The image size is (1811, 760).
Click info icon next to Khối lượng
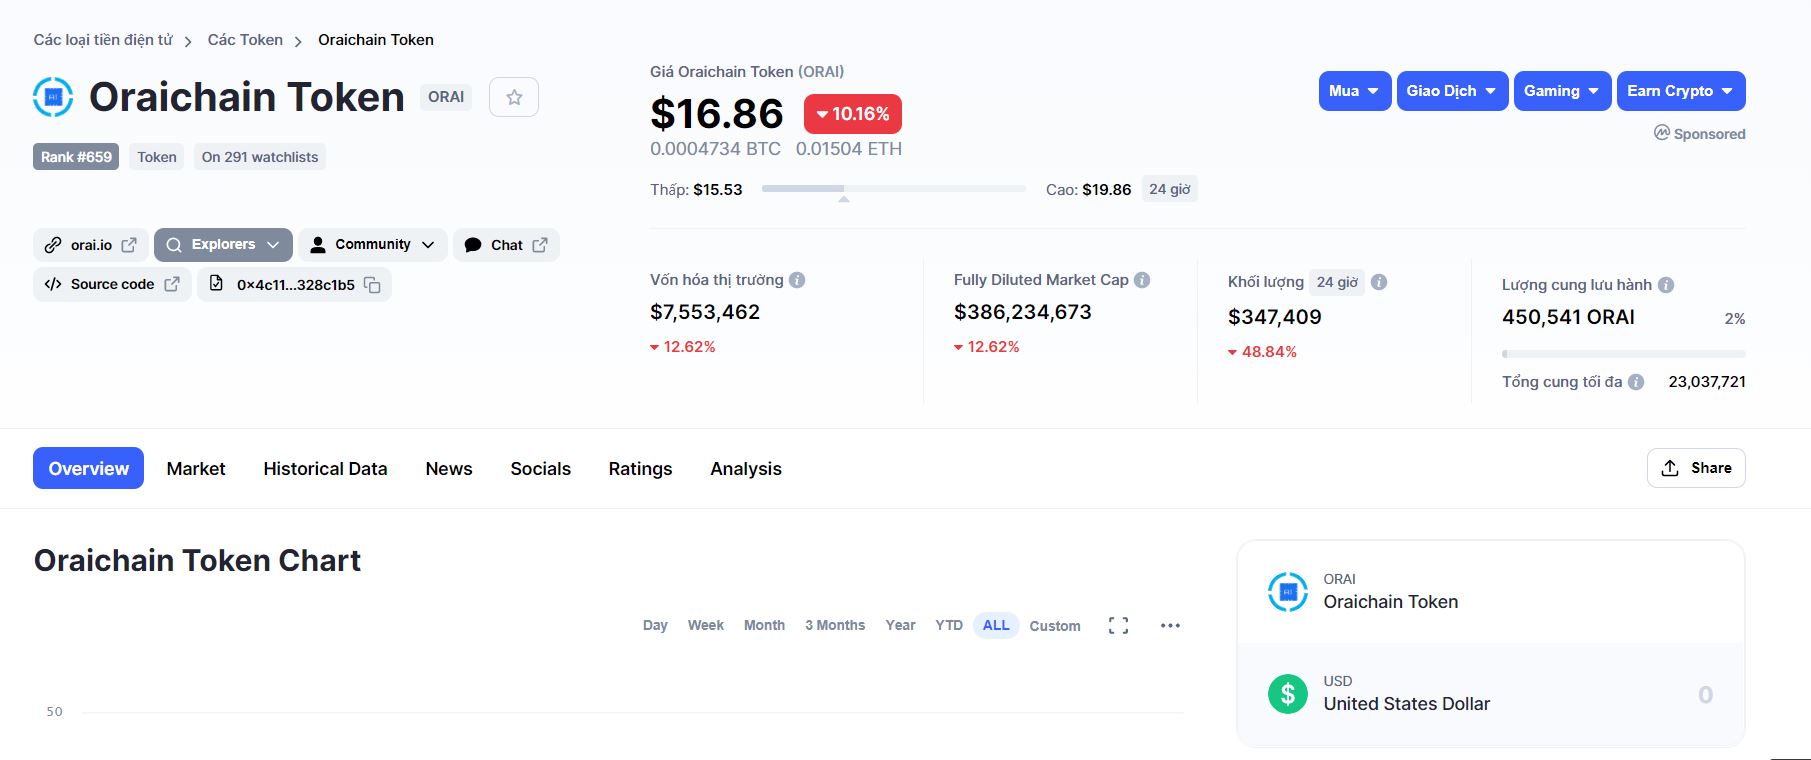pos(1379,282)
